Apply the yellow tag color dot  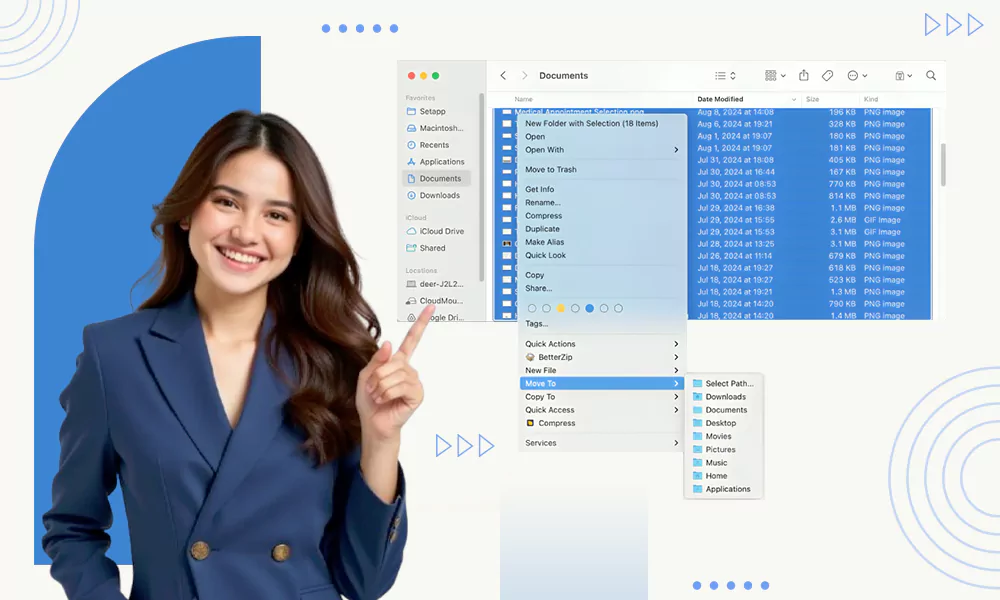[561, 308]
